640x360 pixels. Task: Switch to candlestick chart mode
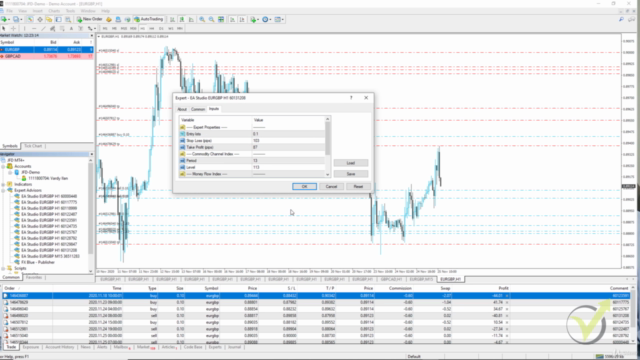(x=182, y=19)
